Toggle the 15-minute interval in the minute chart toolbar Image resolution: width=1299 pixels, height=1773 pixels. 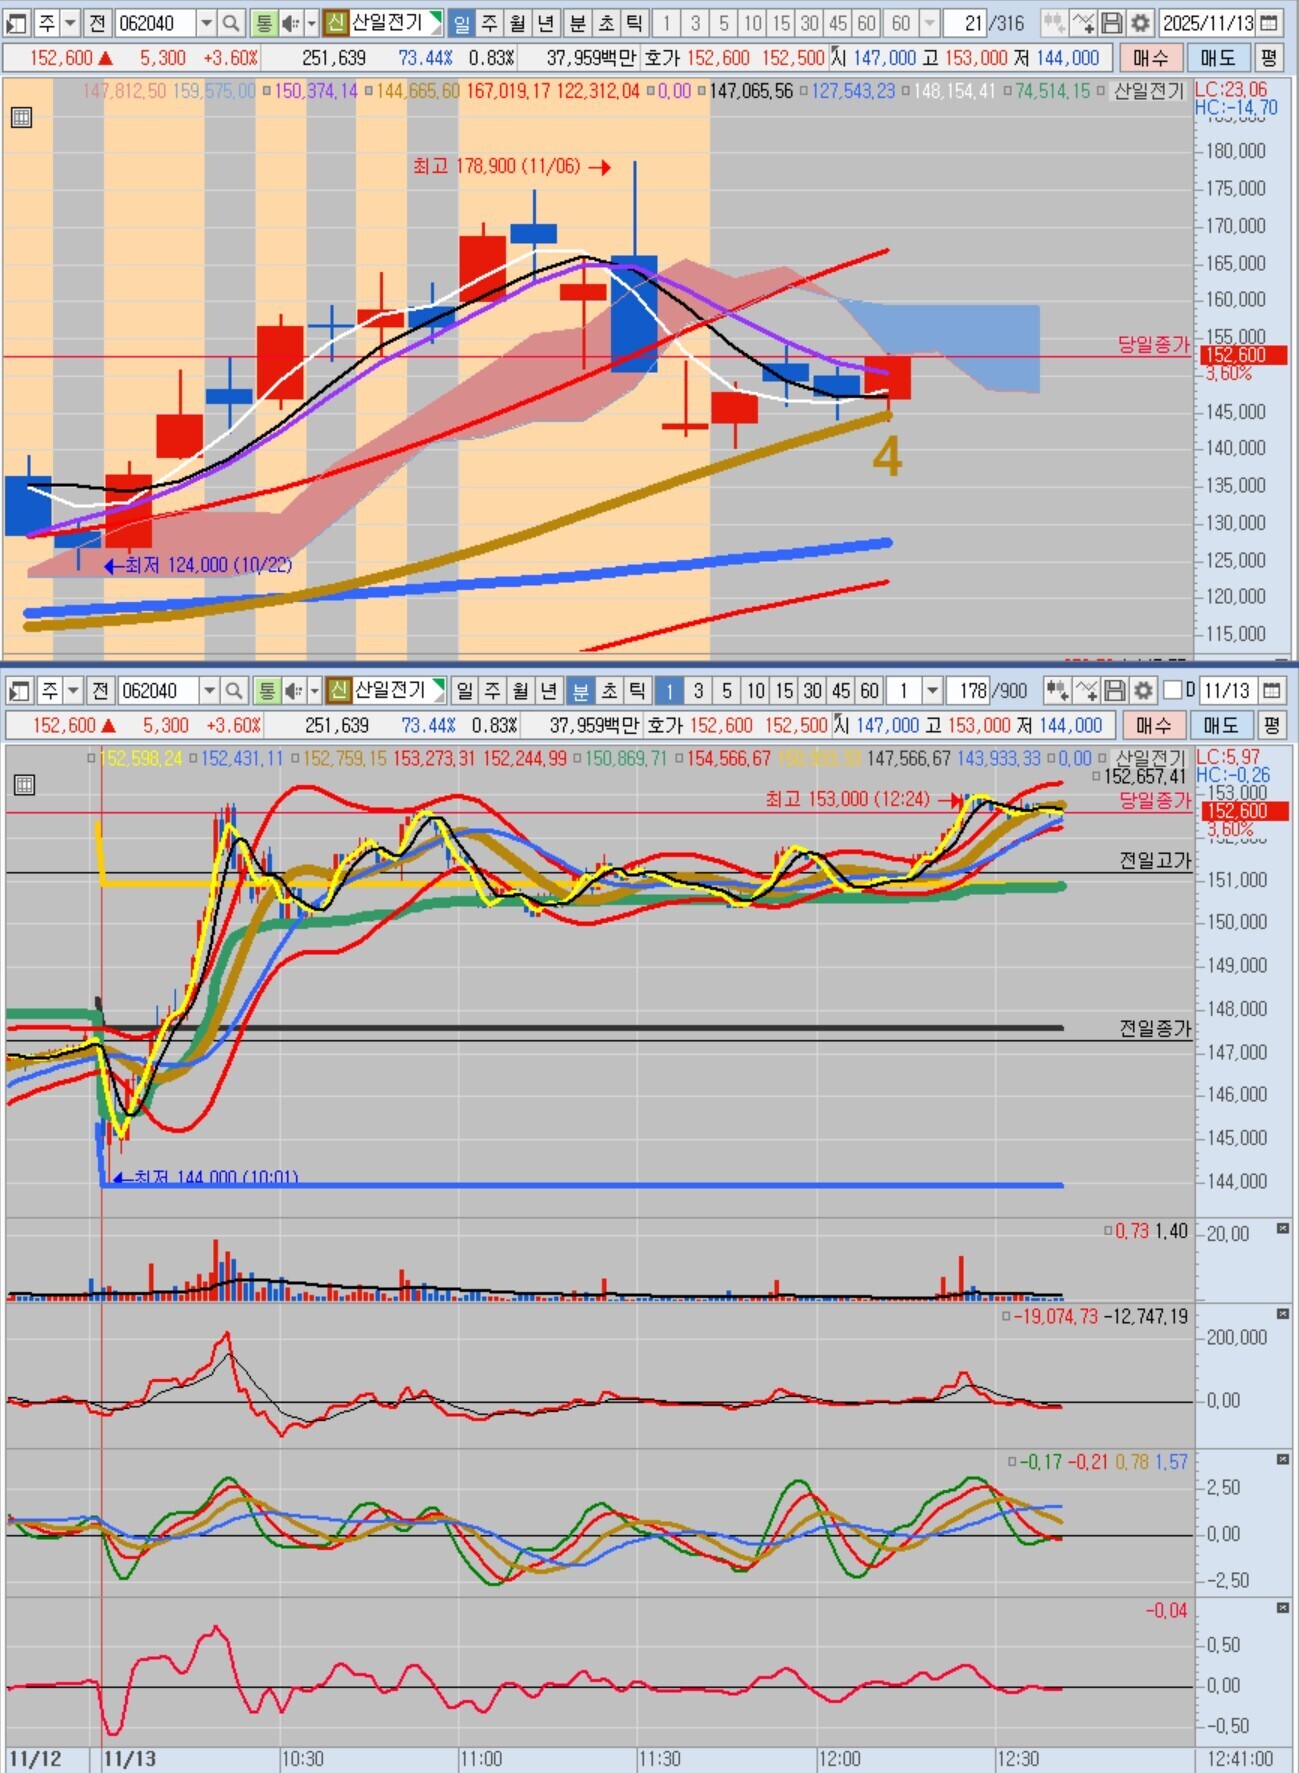[784, 690]
